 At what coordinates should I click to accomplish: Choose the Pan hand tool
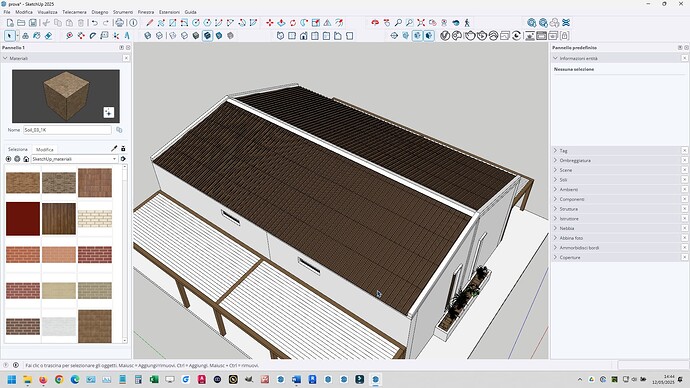pyautogui.click(x=386, y=23)
